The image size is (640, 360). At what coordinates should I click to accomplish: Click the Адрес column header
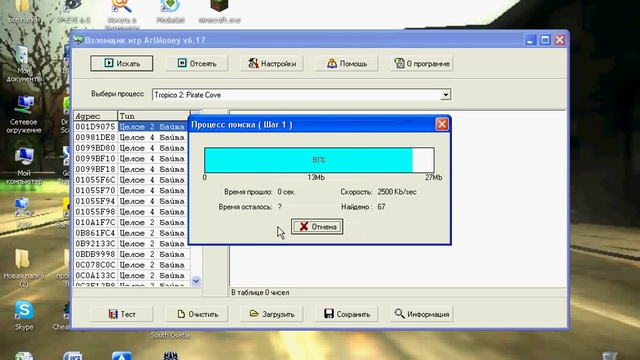point(96,116)
